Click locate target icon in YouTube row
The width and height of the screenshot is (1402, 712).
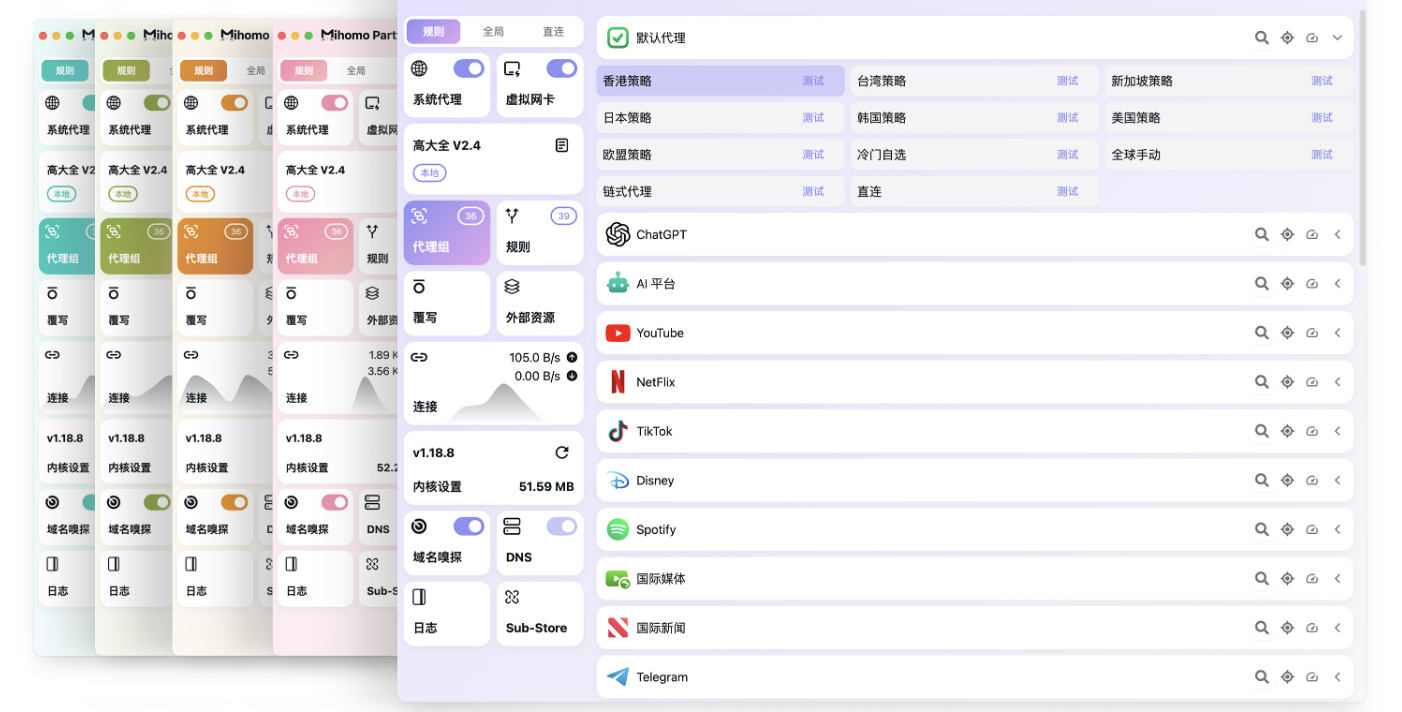pos(1287,333)
